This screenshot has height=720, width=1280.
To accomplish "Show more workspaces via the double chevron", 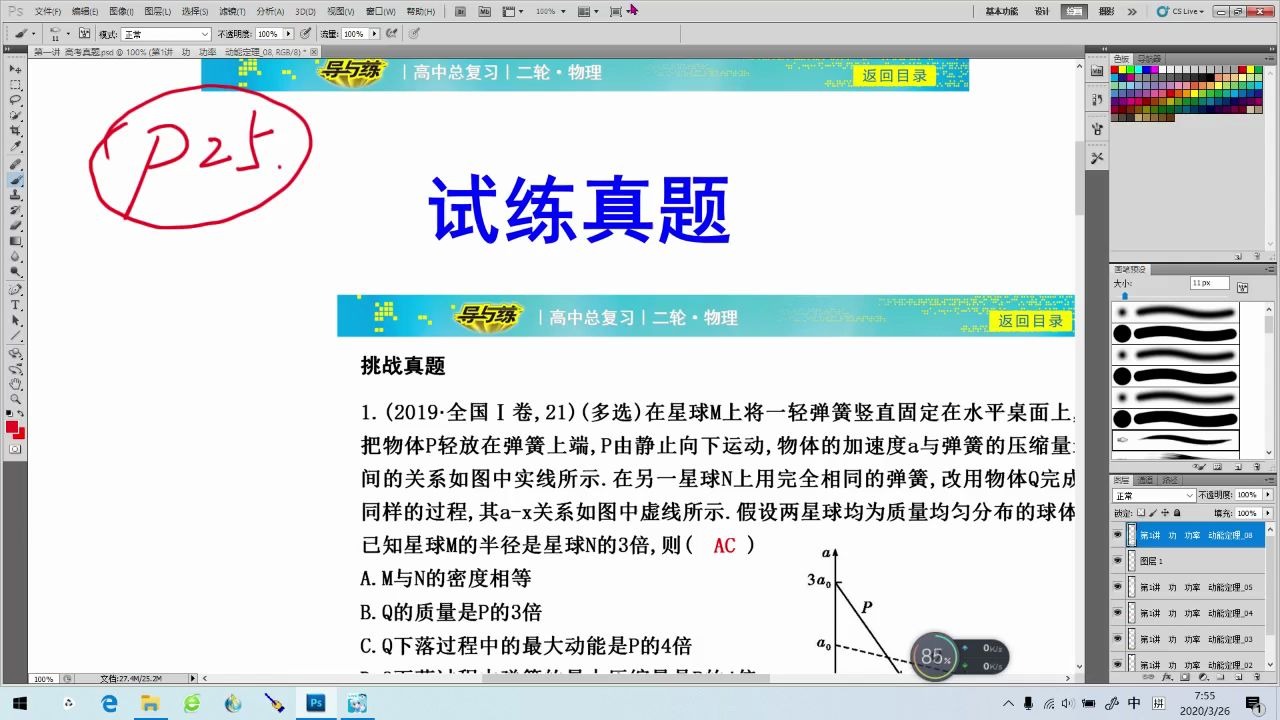I will (1132, 12).
